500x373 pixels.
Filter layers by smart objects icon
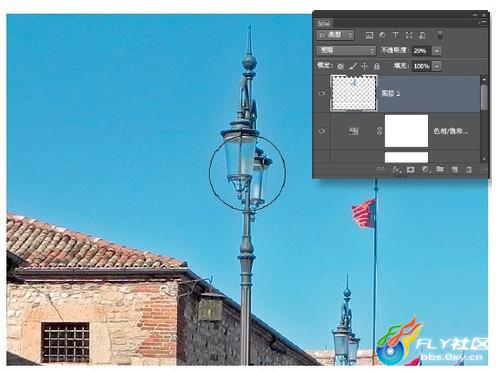pyautogui.click(x=422, y=35)
